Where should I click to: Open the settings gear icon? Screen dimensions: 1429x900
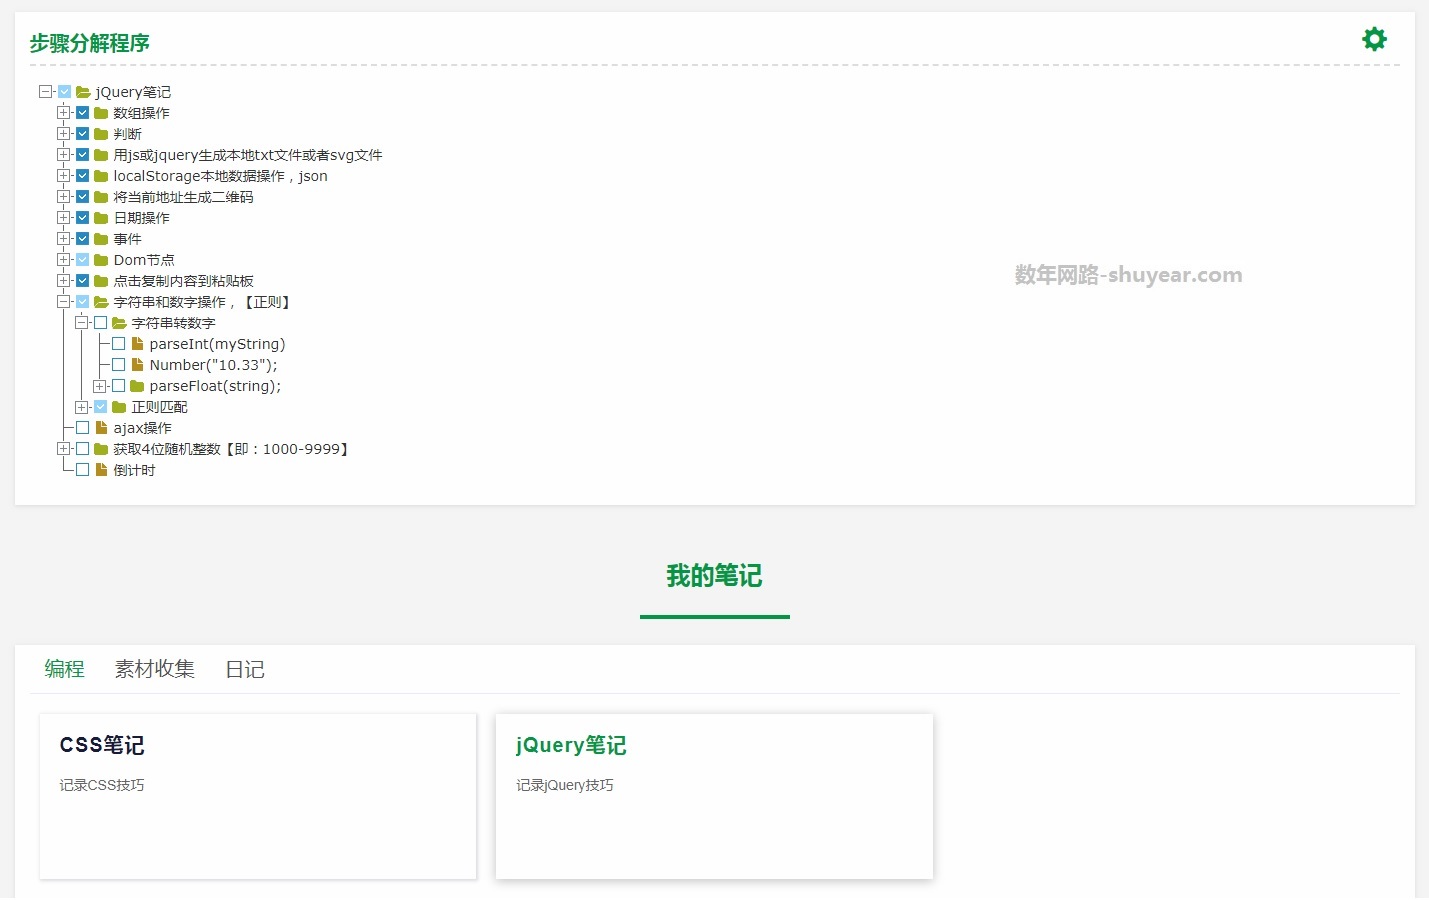(1374, 38)
